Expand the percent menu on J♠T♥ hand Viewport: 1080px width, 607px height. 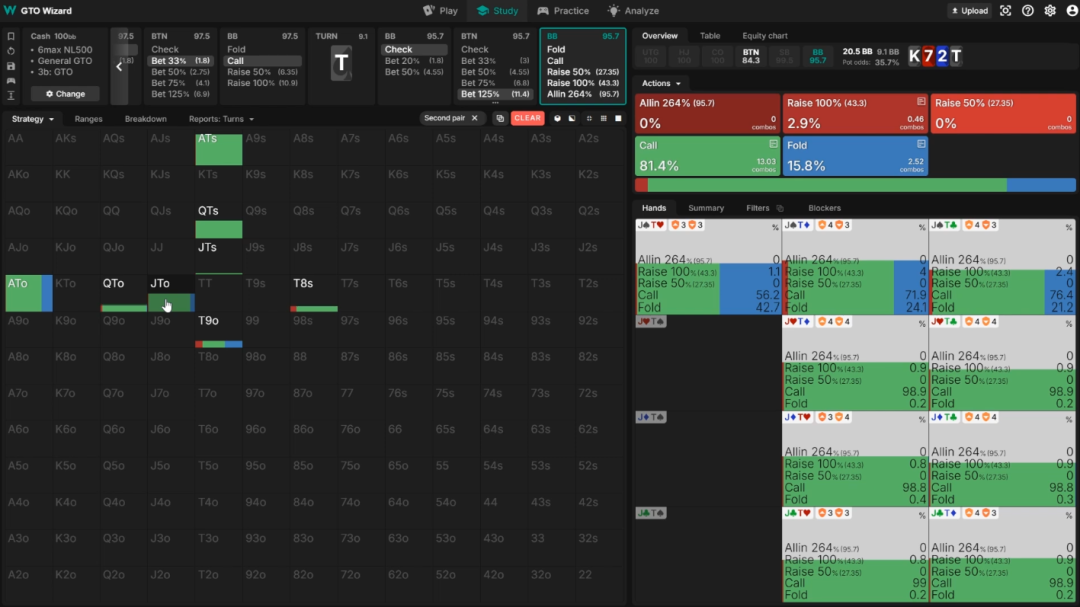(x=775, y=227)
